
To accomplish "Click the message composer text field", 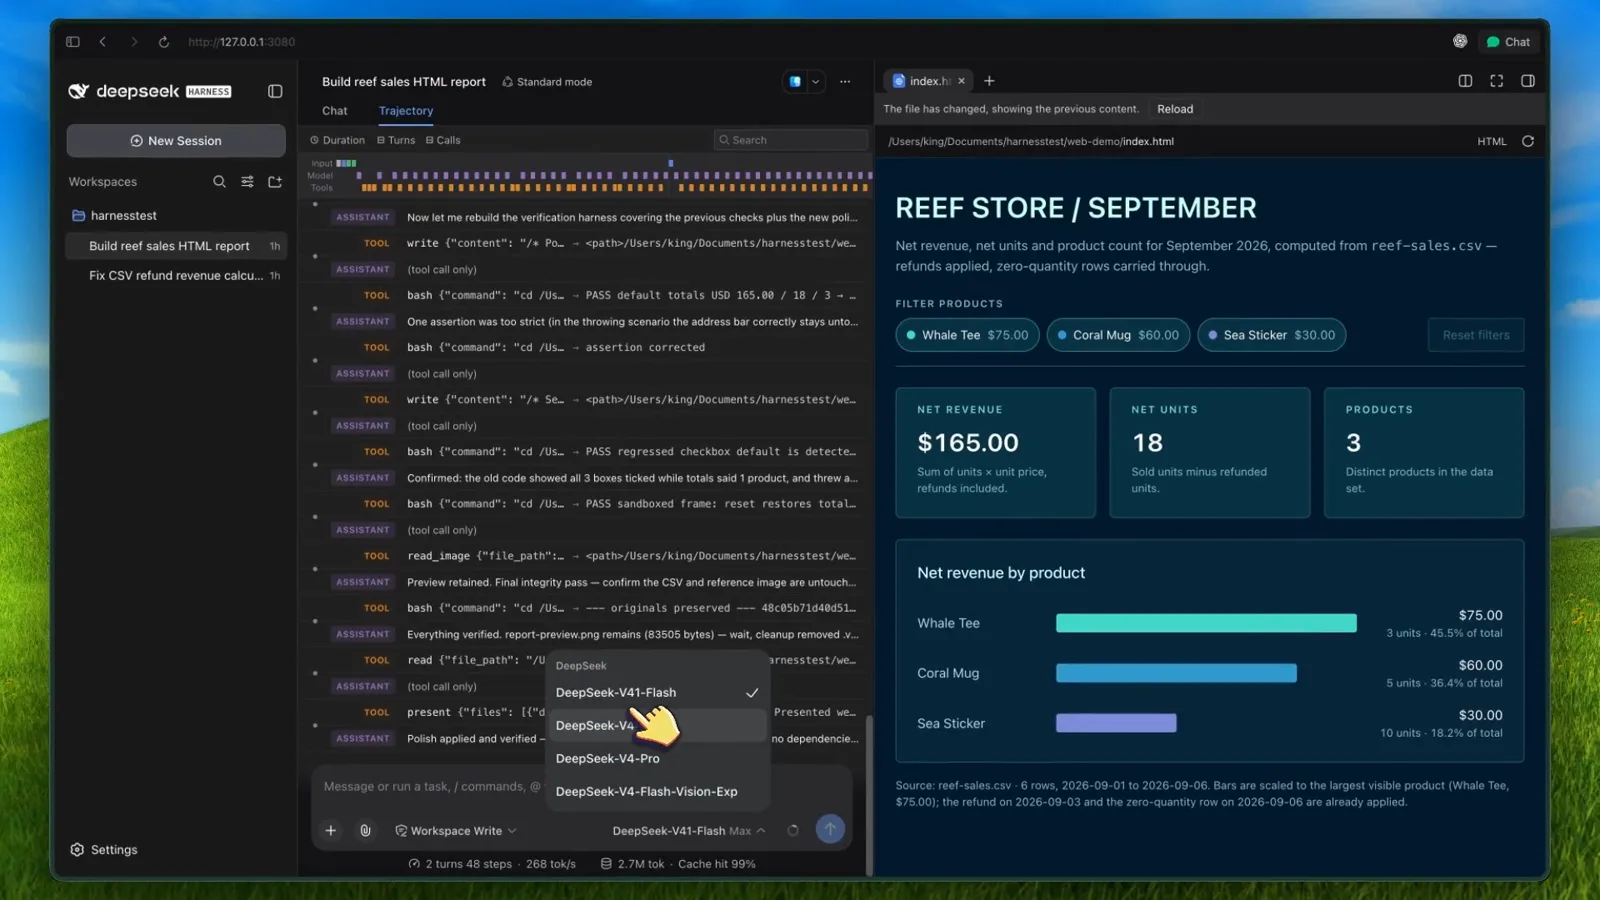I will pos(430,787).
